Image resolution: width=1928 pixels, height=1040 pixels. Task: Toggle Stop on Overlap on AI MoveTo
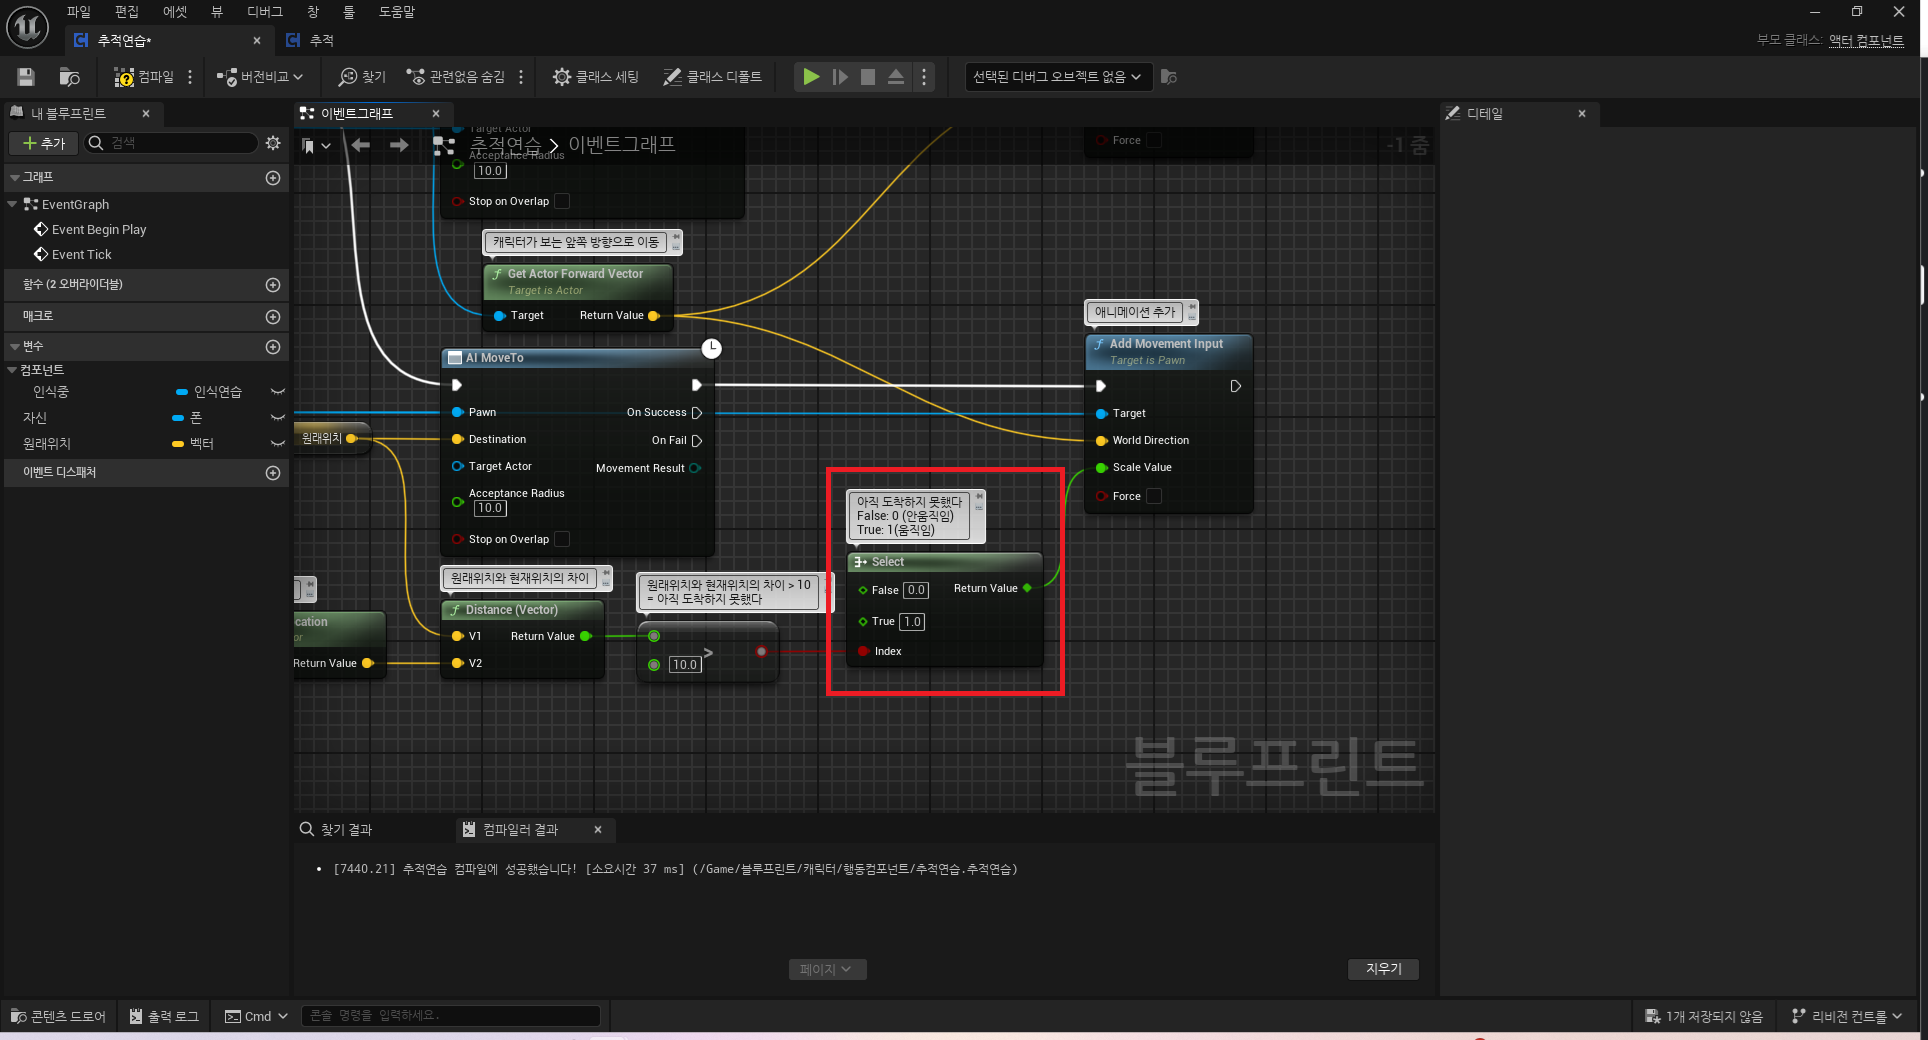point(562,539)
